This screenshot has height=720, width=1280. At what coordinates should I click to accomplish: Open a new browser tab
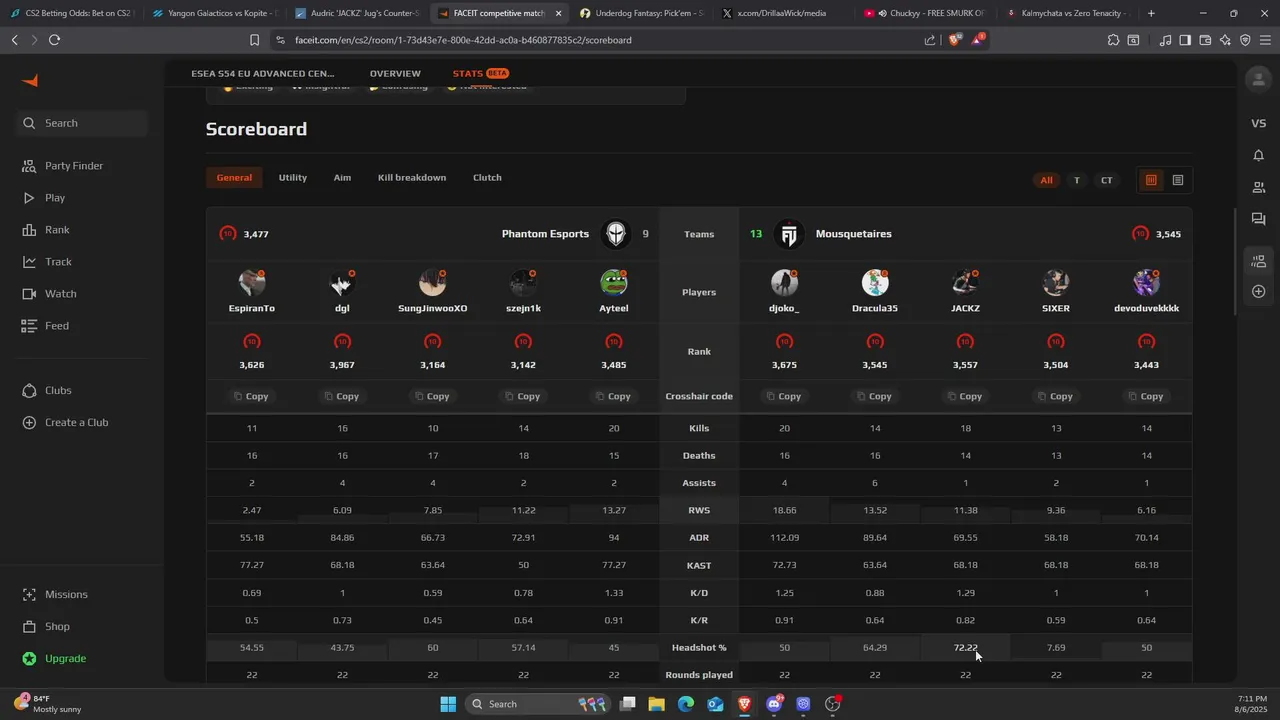point(1151,14)
